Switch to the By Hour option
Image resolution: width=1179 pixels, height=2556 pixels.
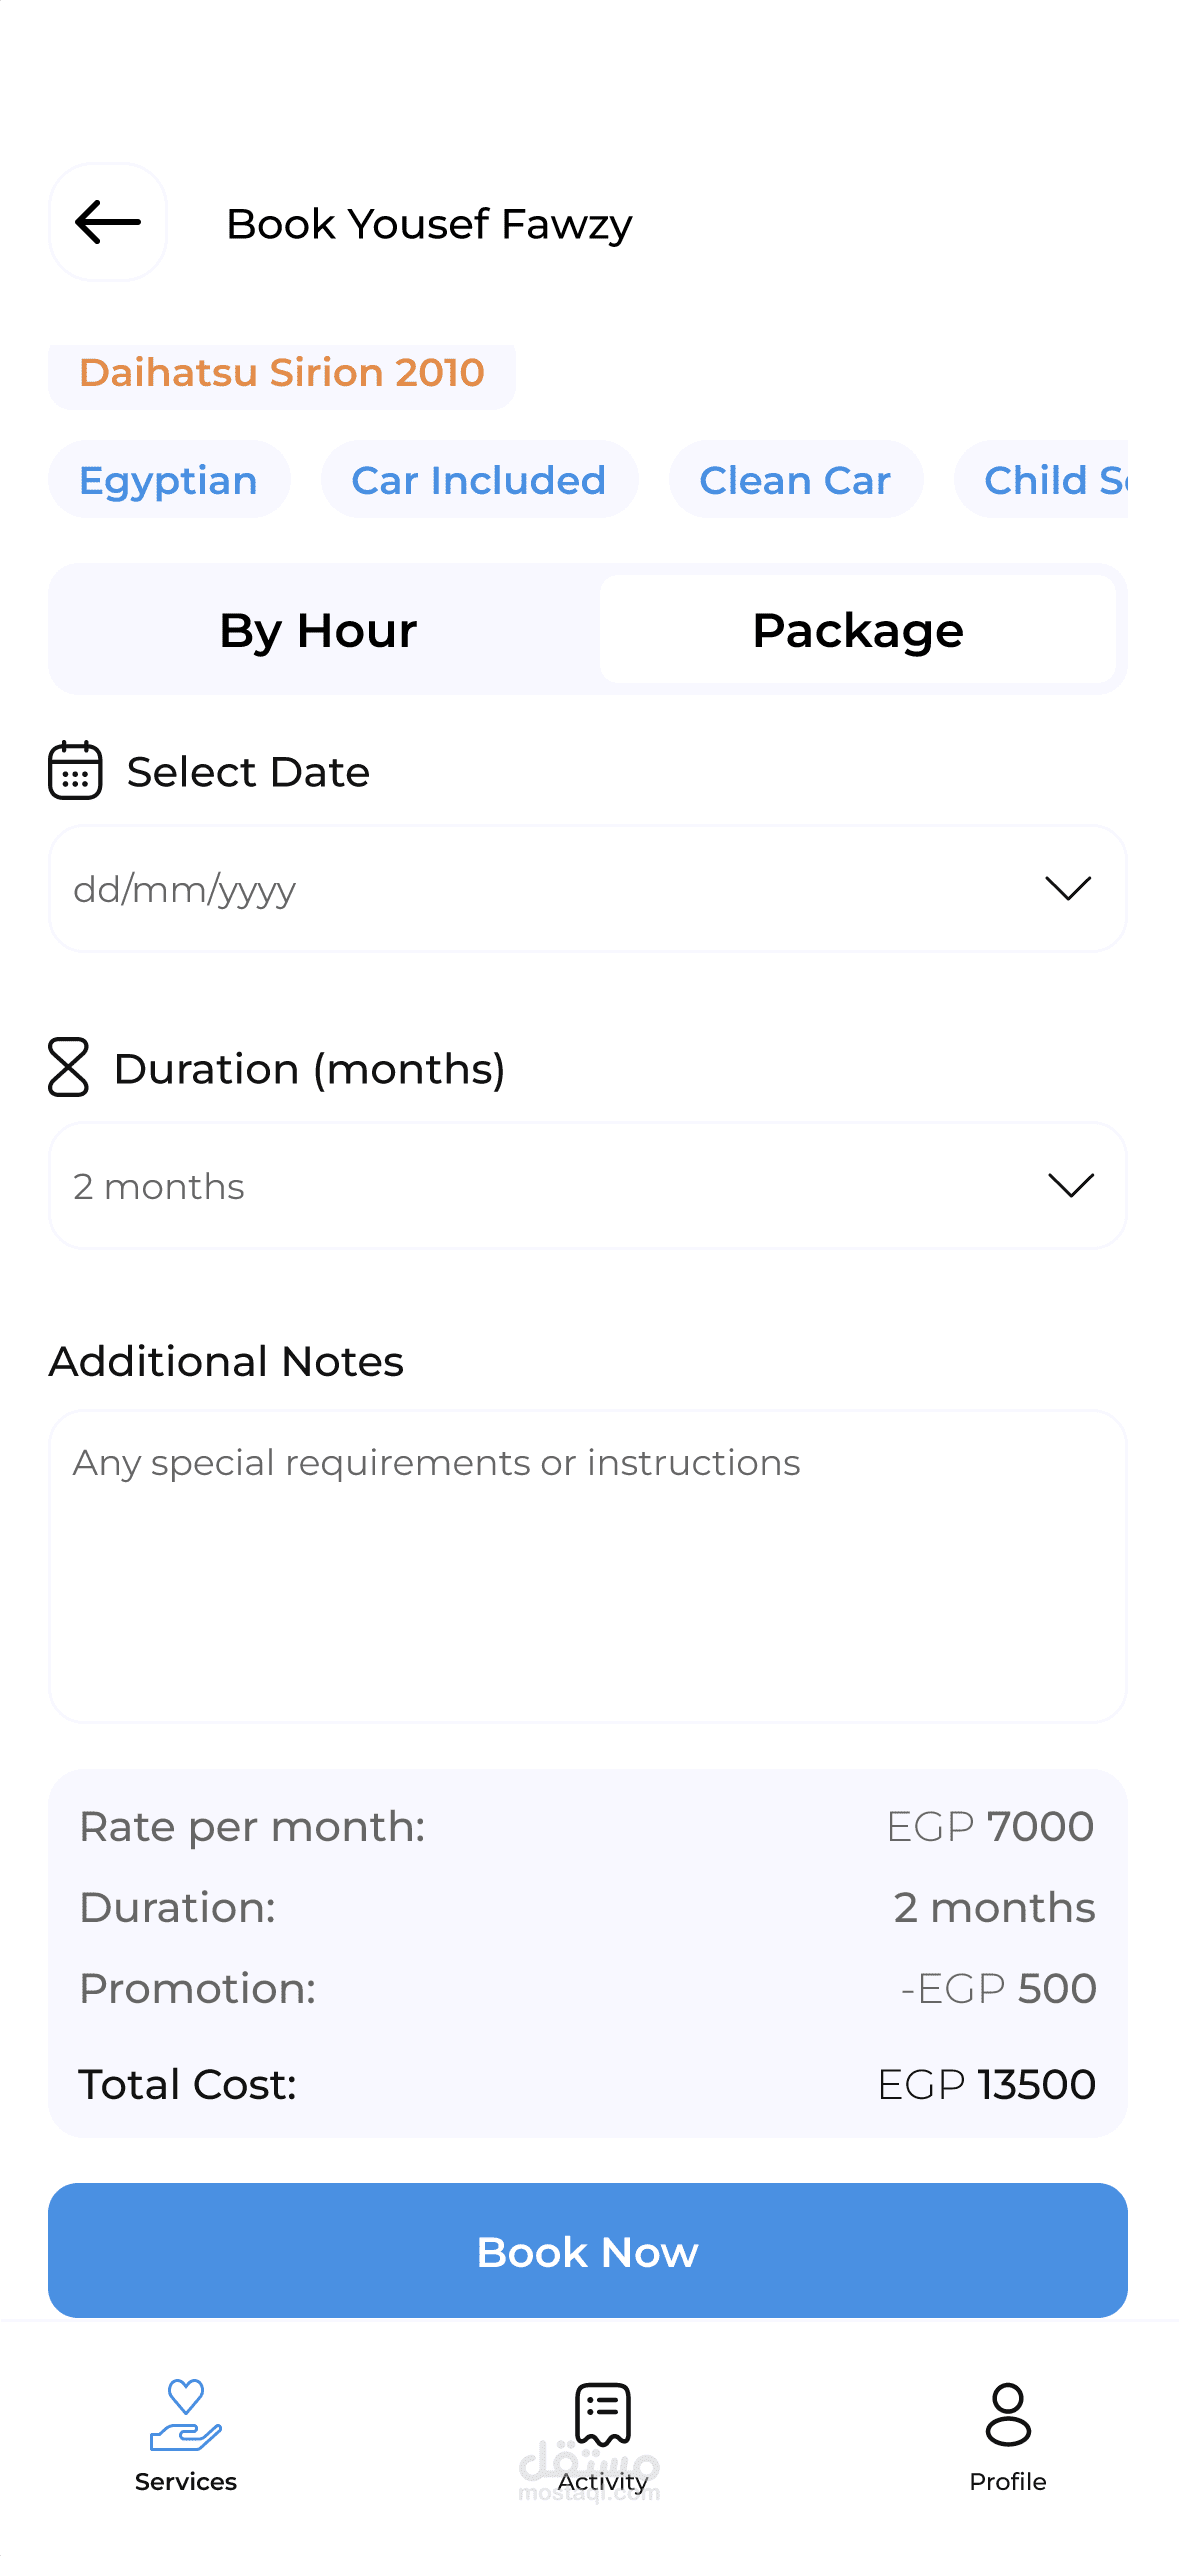[x=318, y=630]
